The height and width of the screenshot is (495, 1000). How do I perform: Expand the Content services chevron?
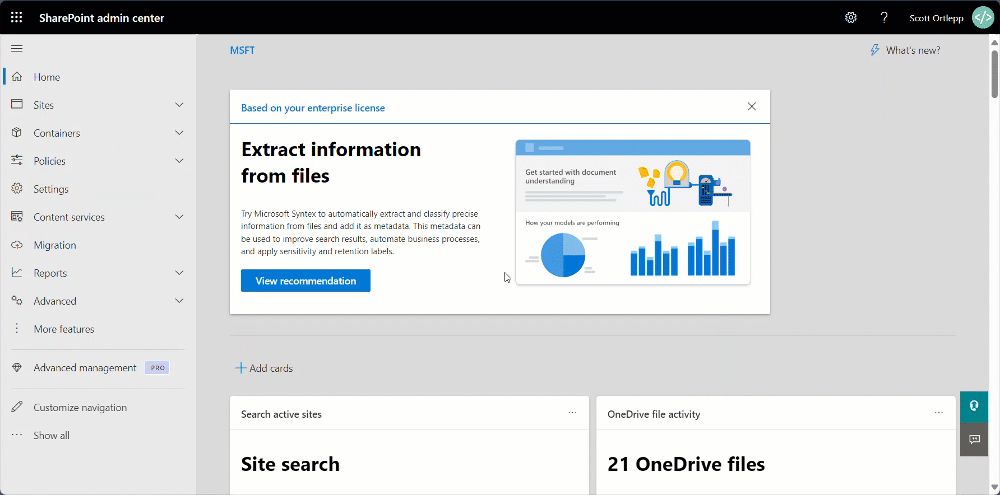179,217
